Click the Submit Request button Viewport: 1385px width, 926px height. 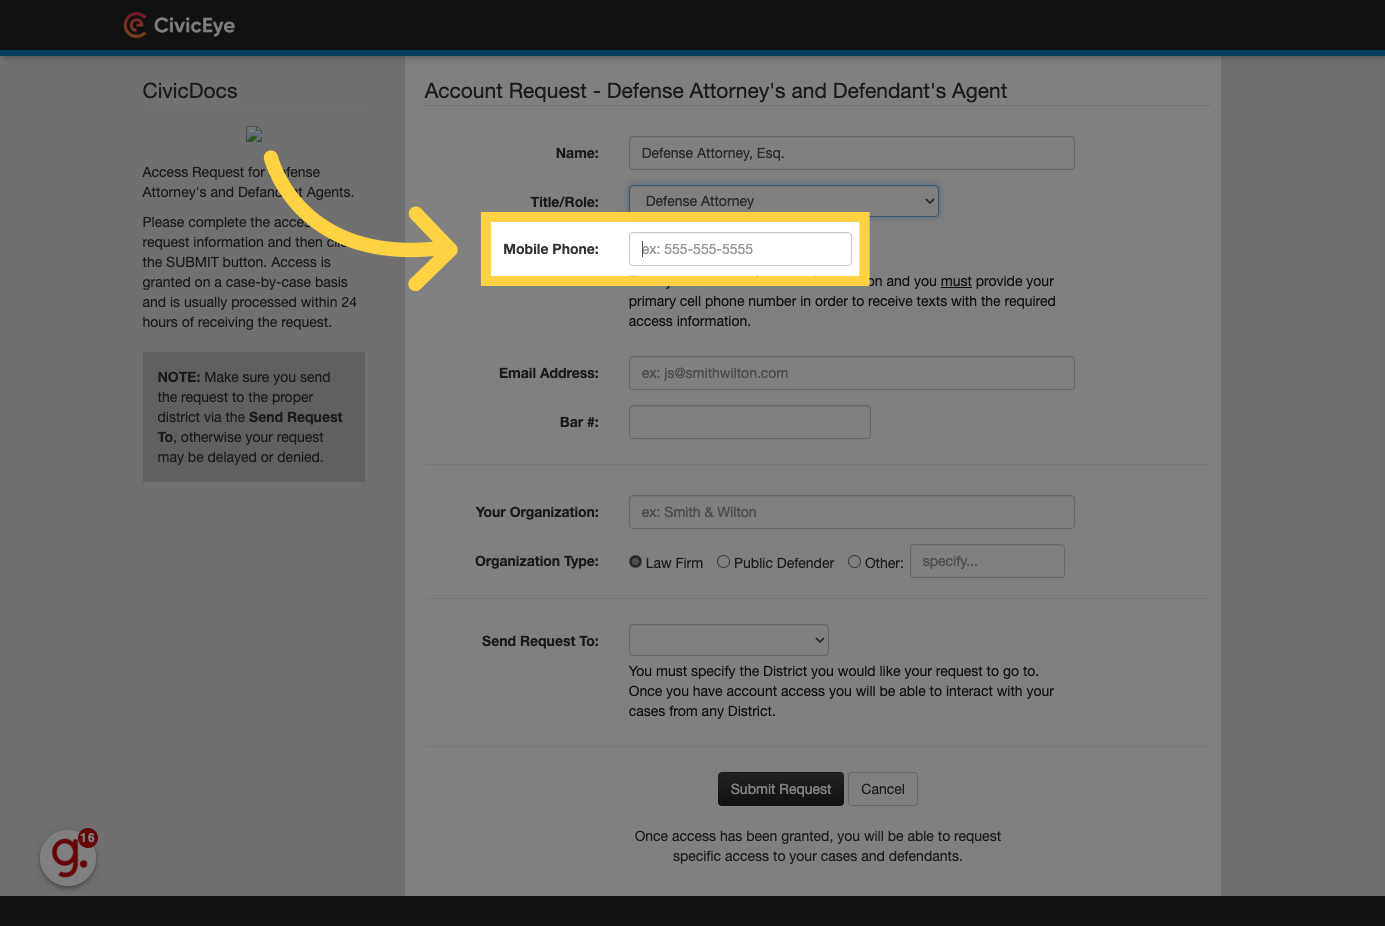click(781, 789)
